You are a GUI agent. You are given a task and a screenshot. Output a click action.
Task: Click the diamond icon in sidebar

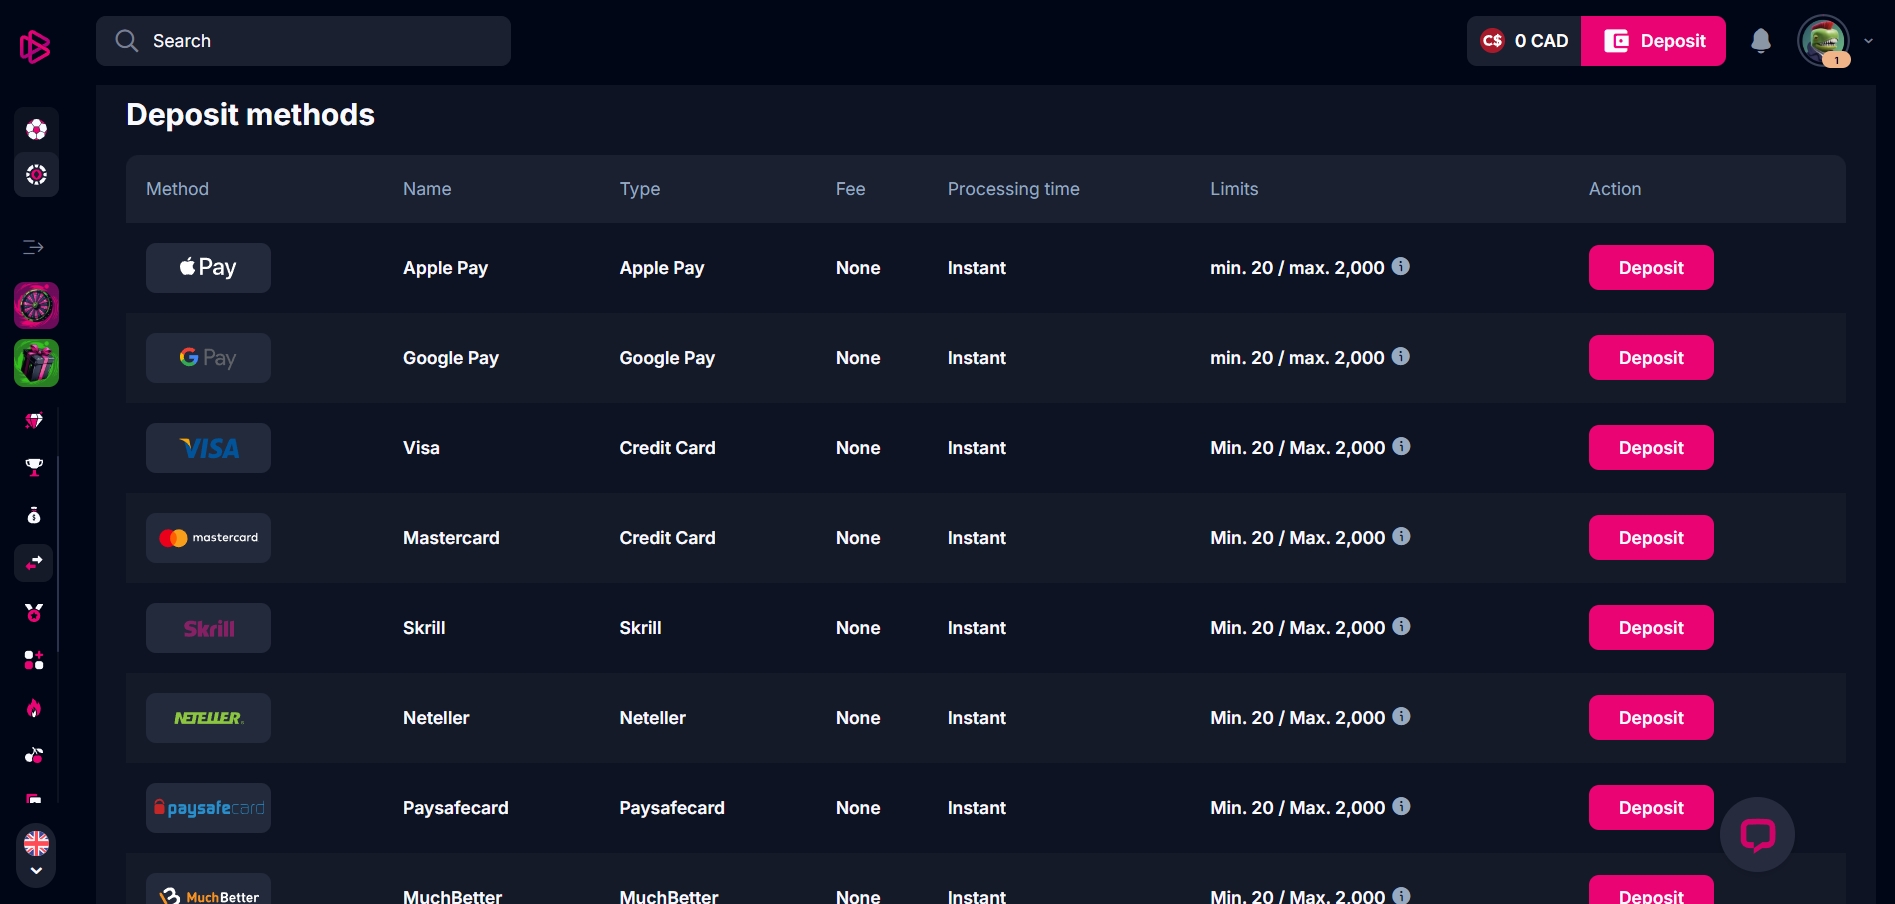[34, 420]
